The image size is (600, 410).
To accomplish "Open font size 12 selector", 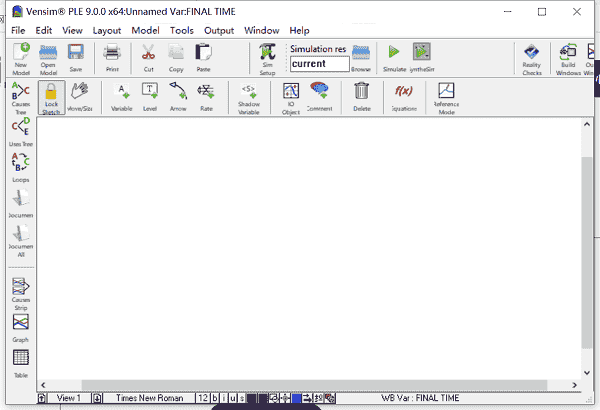I will tap(203, 398).
